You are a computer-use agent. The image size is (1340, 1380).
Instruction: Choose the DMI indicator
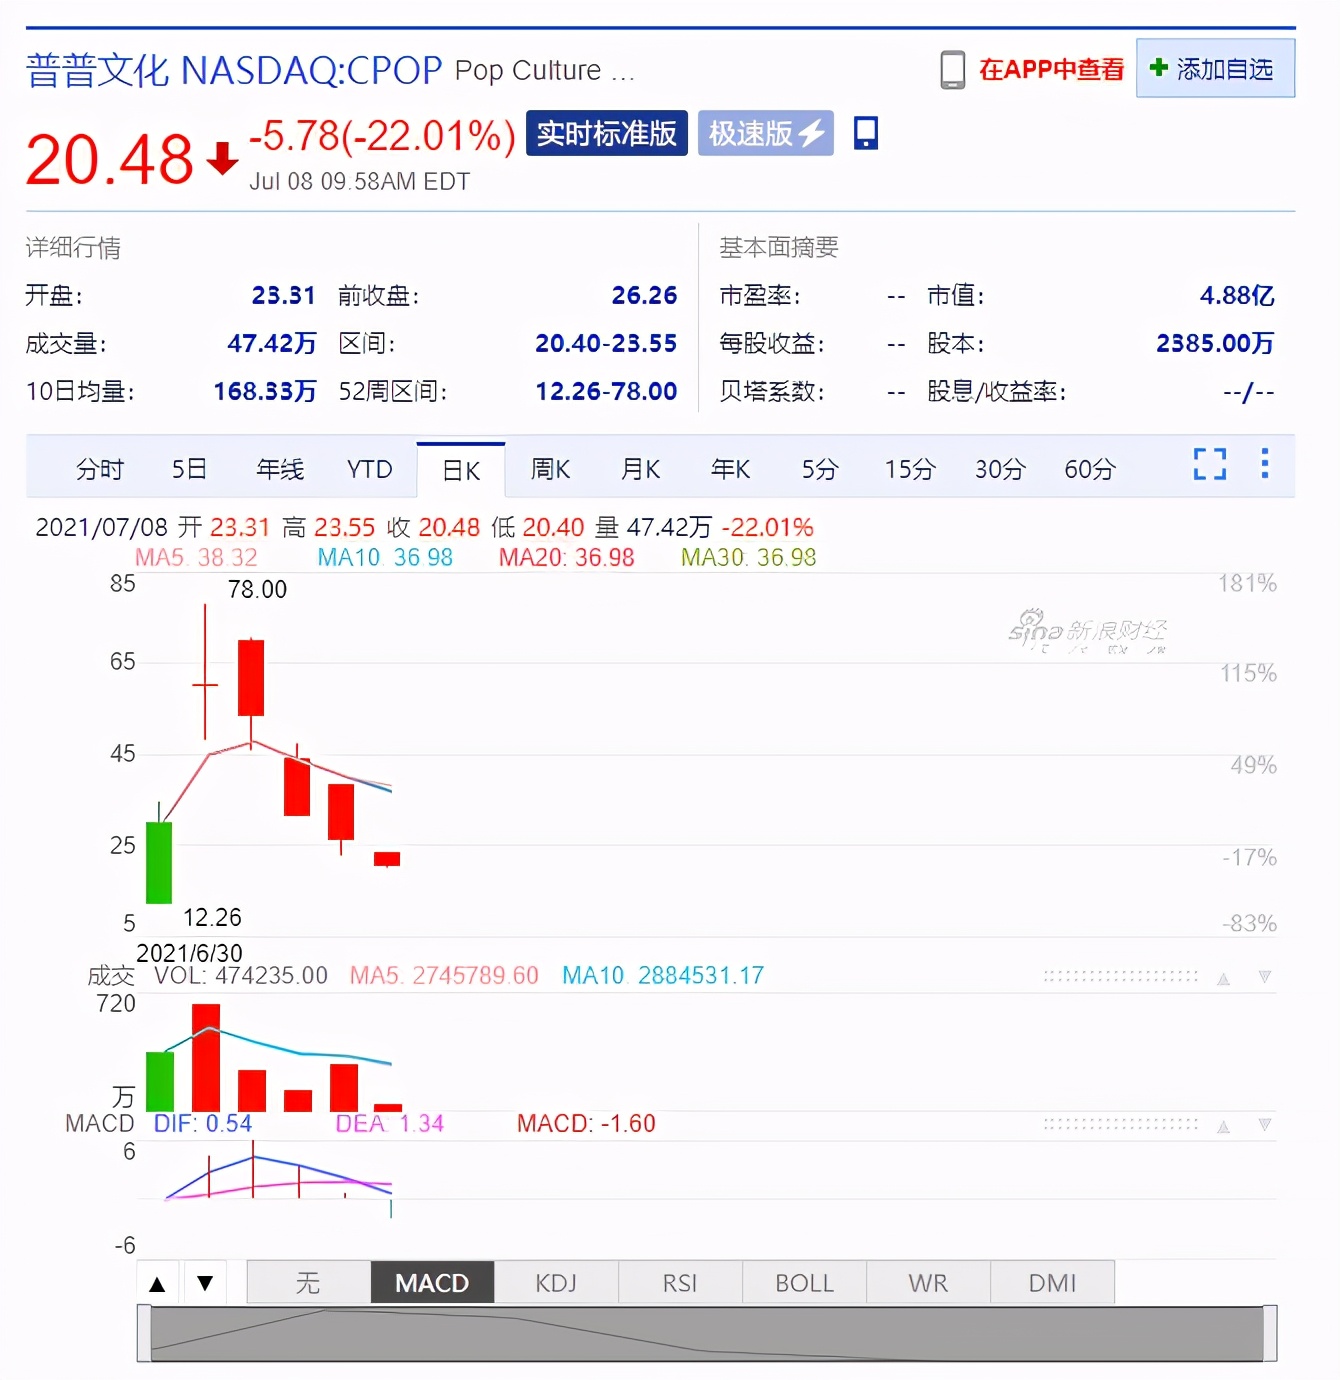1052,1282
